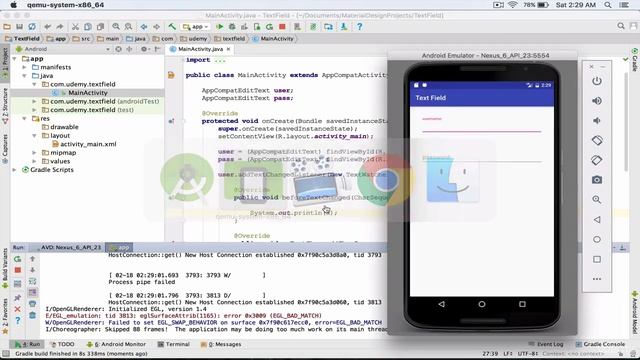This screenshot has height=360, width=640.
Task: Click emulator sidebar overview square icon
Action: pos(597,259)
